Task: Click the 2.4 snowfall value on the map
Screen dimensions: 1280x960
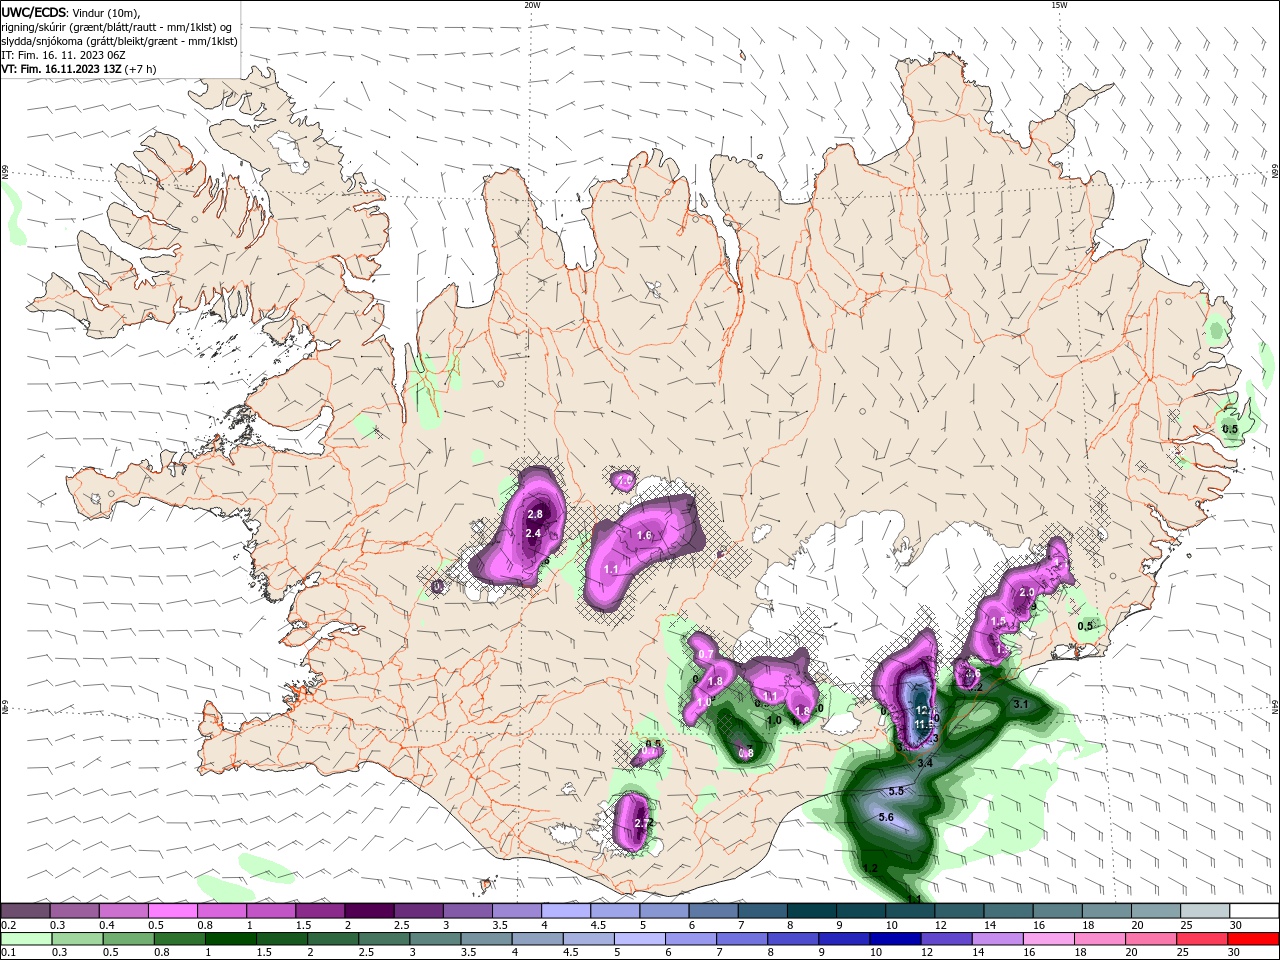Action: click(533, 534)
